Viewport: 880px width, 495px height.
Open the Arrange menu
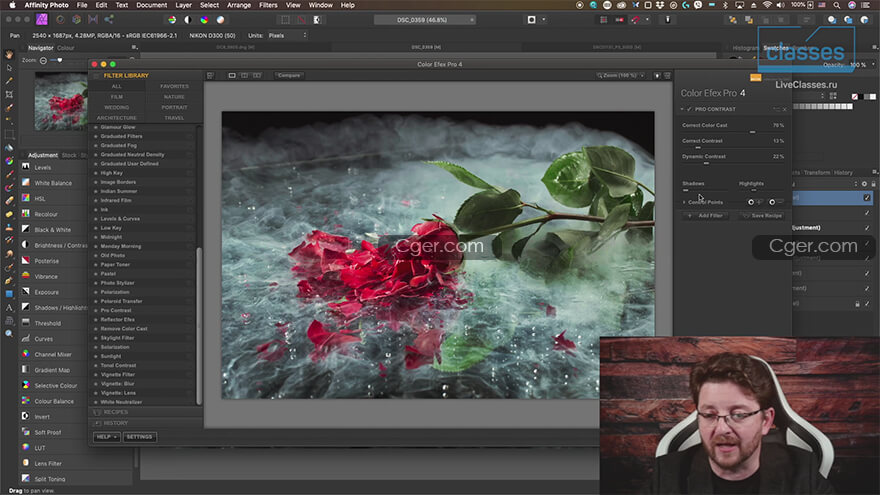pos(239,5)
